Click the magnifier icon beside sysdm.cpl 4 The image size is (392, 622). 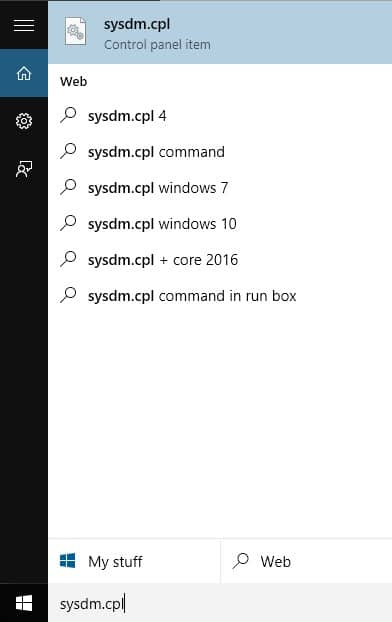point(68,115)
